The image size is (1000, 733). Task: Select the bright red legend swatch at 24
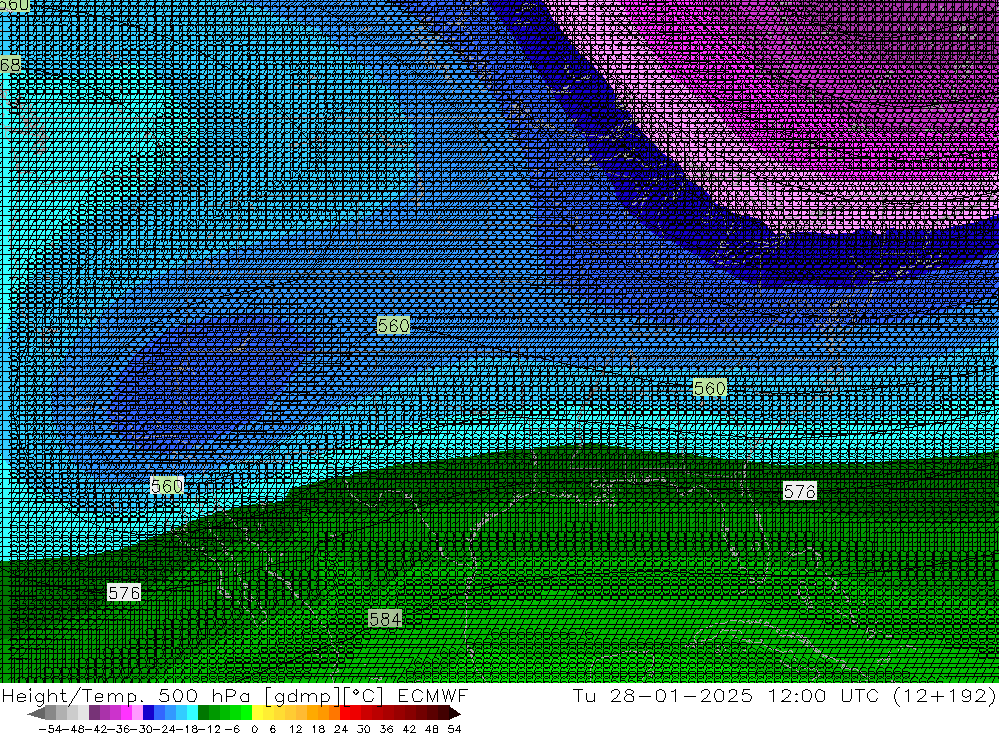(345, 713)
